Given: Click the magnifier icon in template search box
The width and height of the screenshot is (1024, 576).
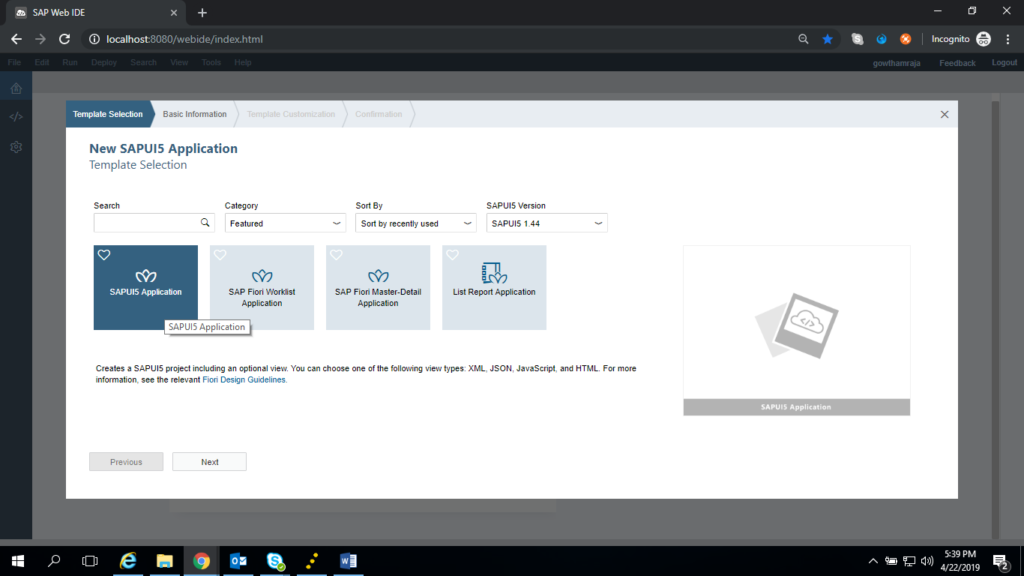Looking at the screenshot, I should click(x=205, y=223).
